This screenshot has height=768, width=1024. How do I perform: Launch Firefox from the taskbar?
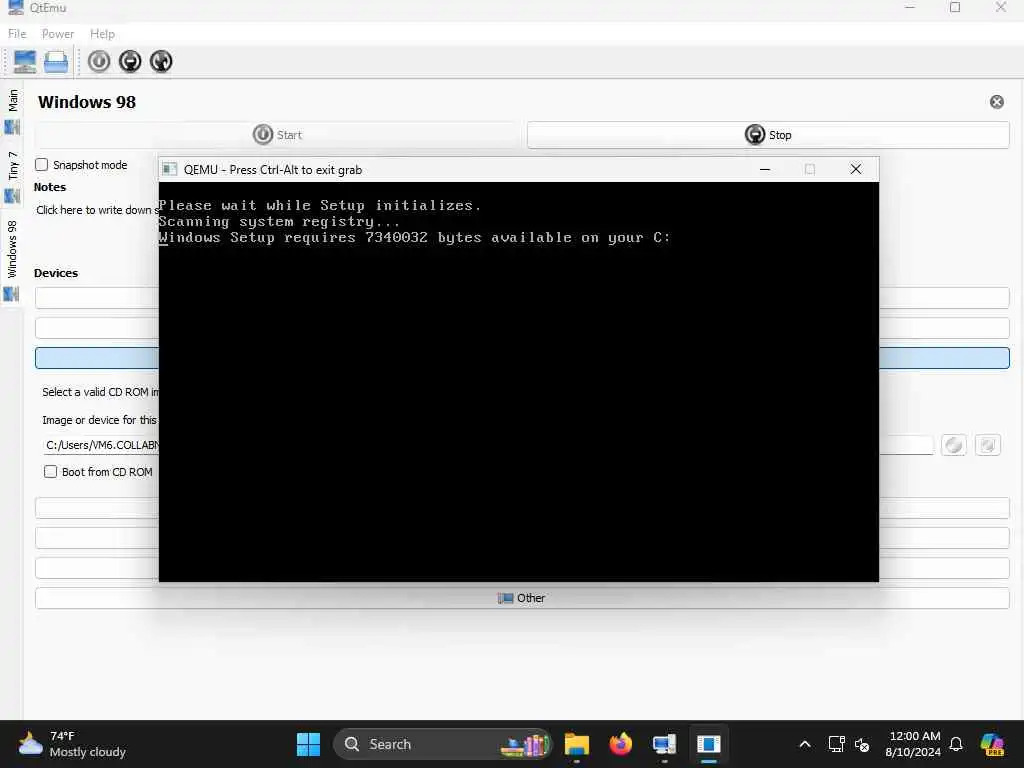[620, 744]
